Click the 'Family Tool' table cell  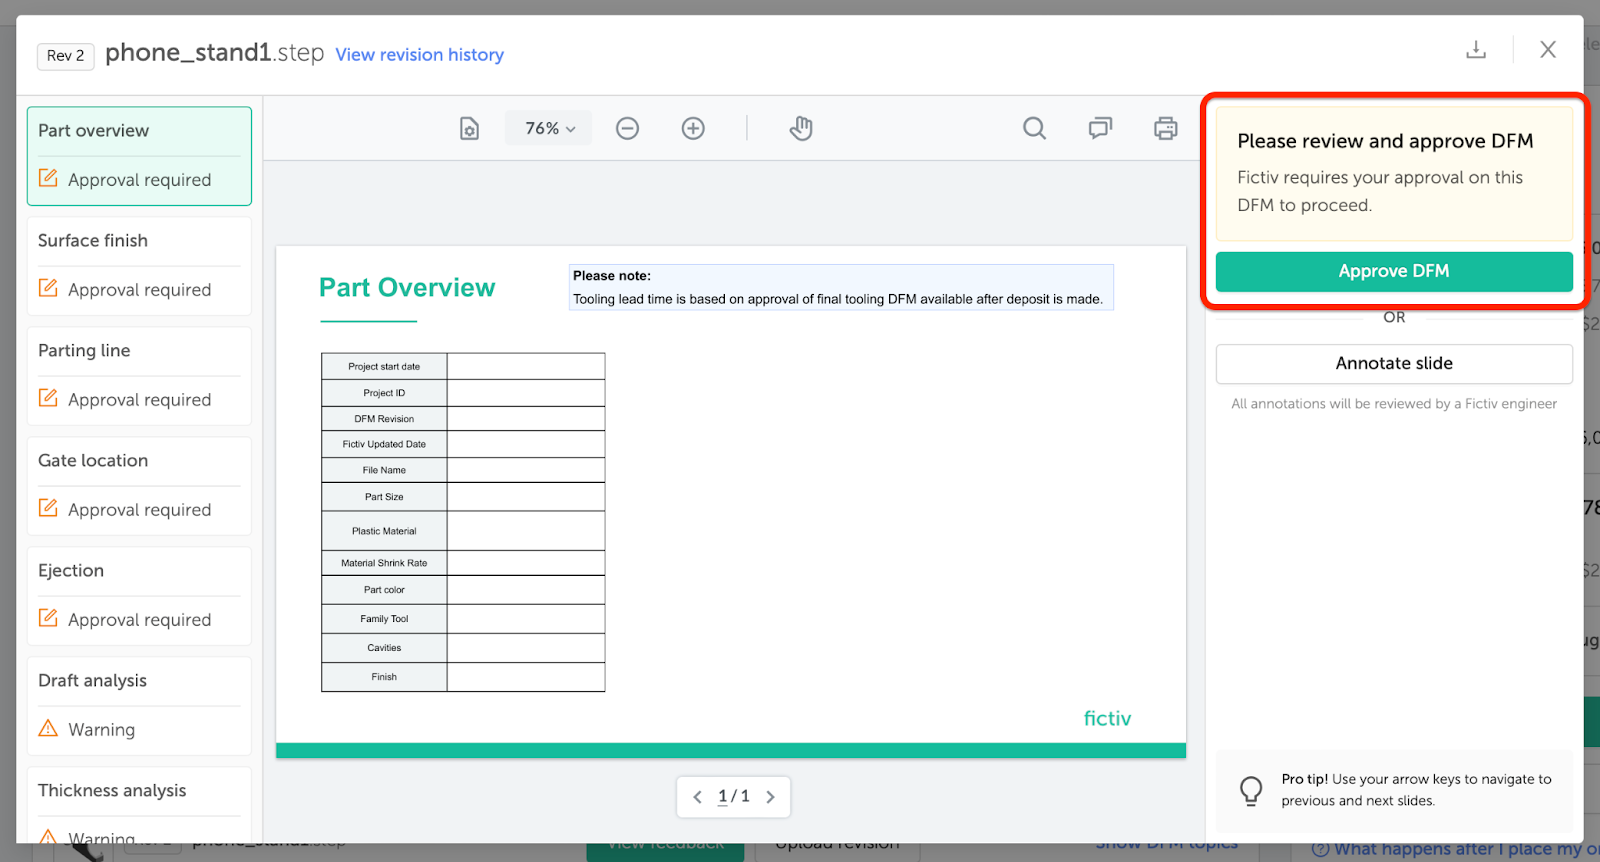[x=384, y=619]
